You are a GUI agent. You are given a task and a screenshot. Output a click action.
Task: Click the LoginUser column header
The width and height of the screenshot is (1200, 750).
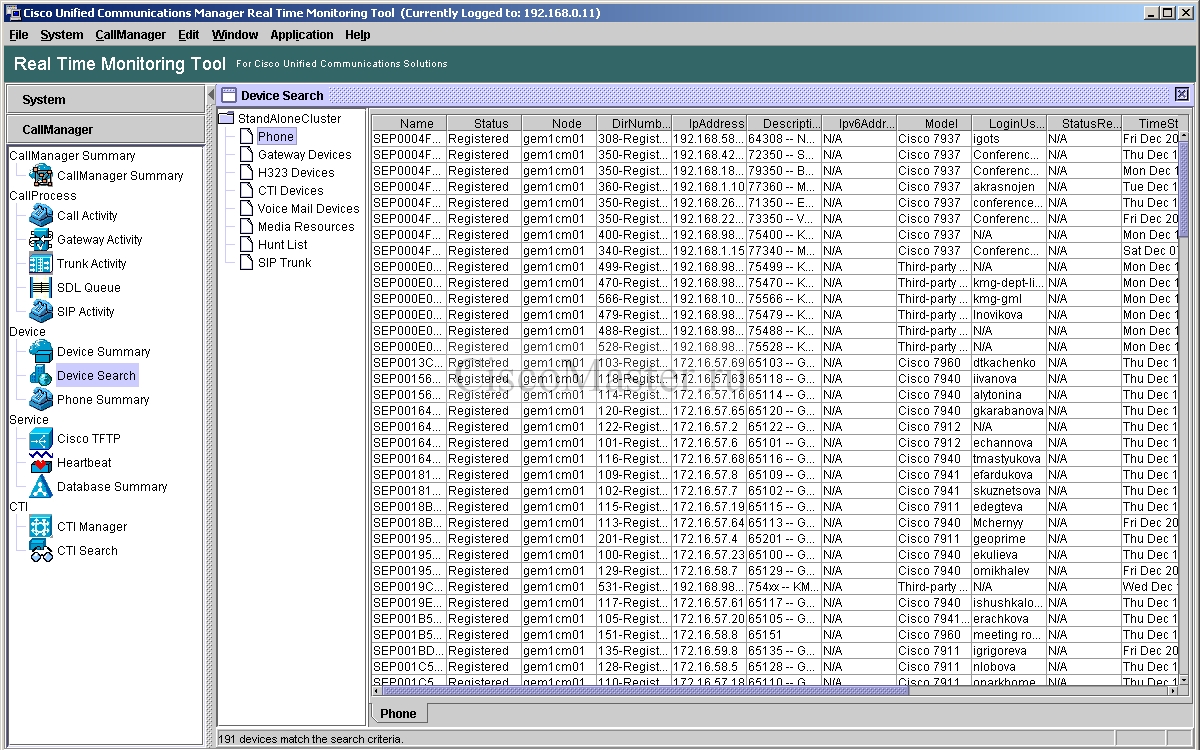coord(1009,123)
